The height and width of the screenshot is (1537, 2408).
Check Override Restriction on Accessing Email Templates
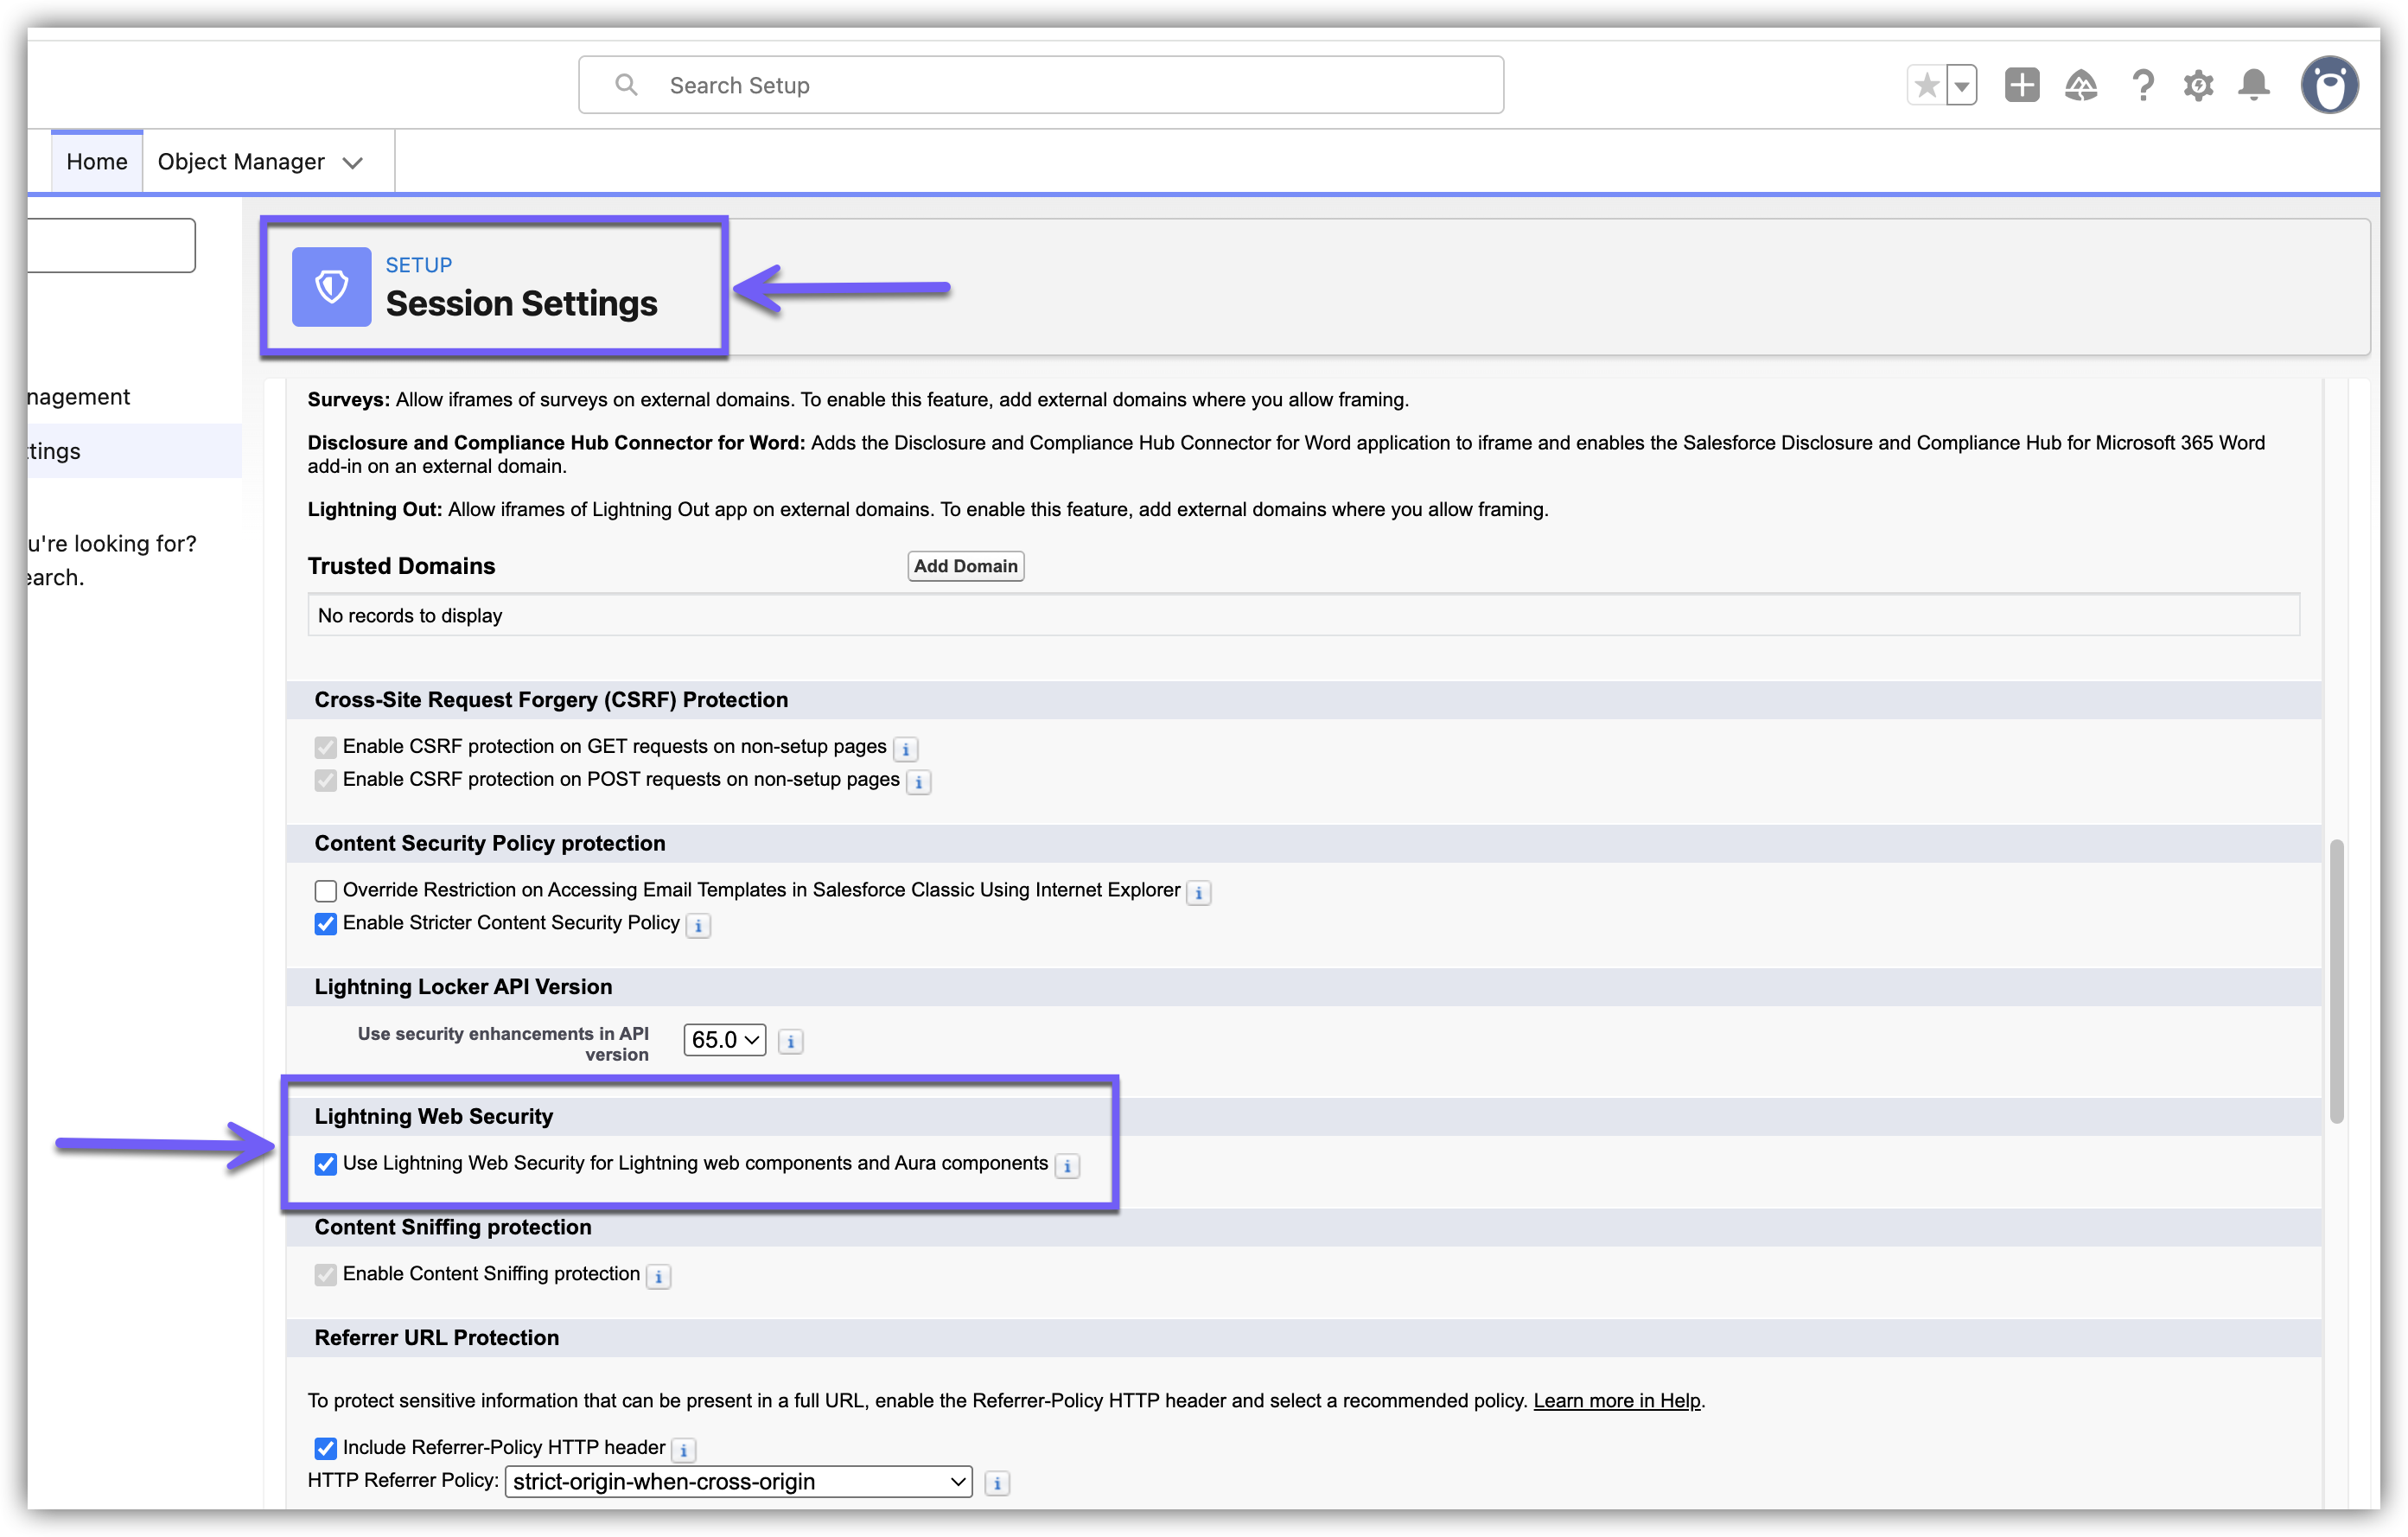325,891
